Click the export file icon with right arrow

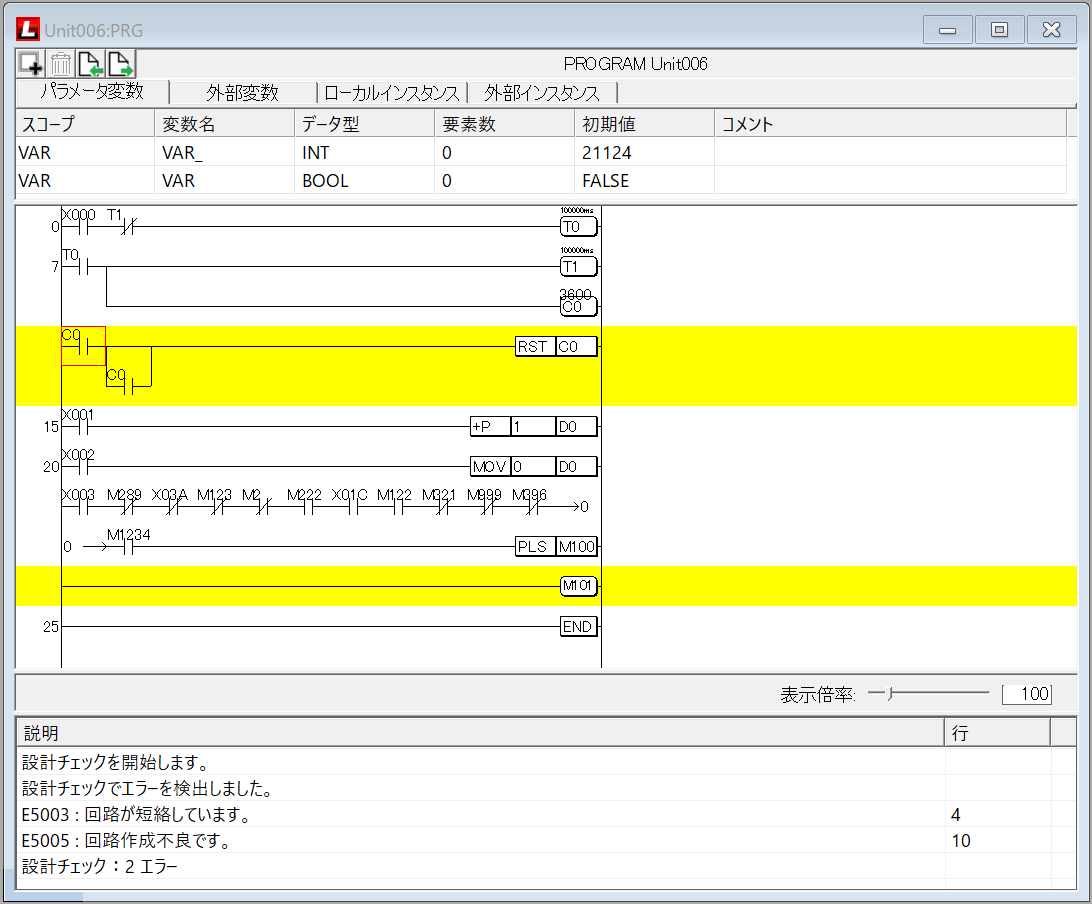[x=121, y=64]
